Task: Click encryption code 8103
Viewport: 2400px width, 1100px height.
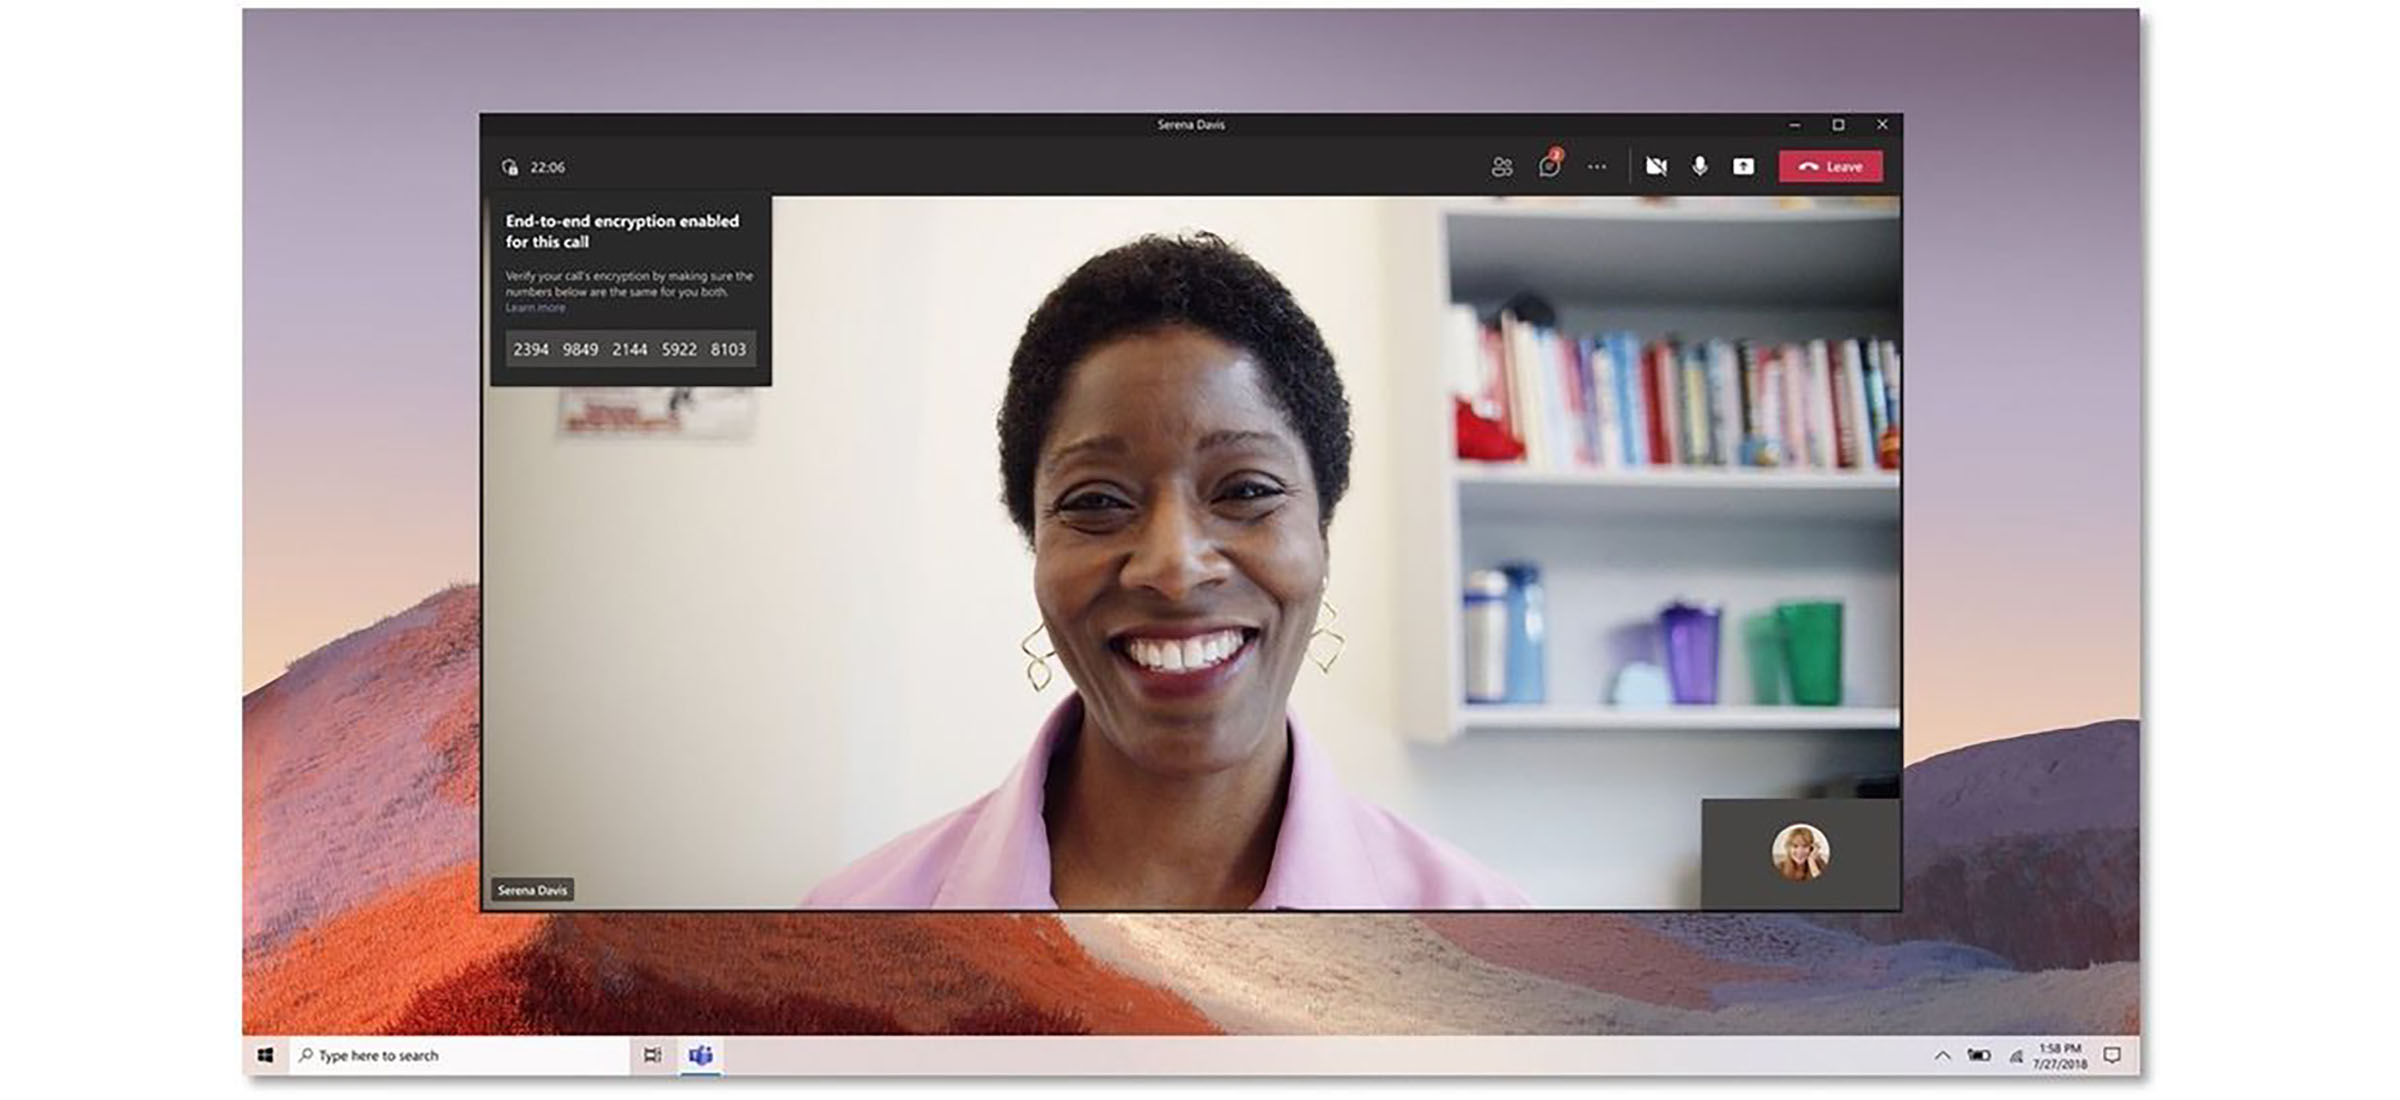Action: (x=728, y=350)
